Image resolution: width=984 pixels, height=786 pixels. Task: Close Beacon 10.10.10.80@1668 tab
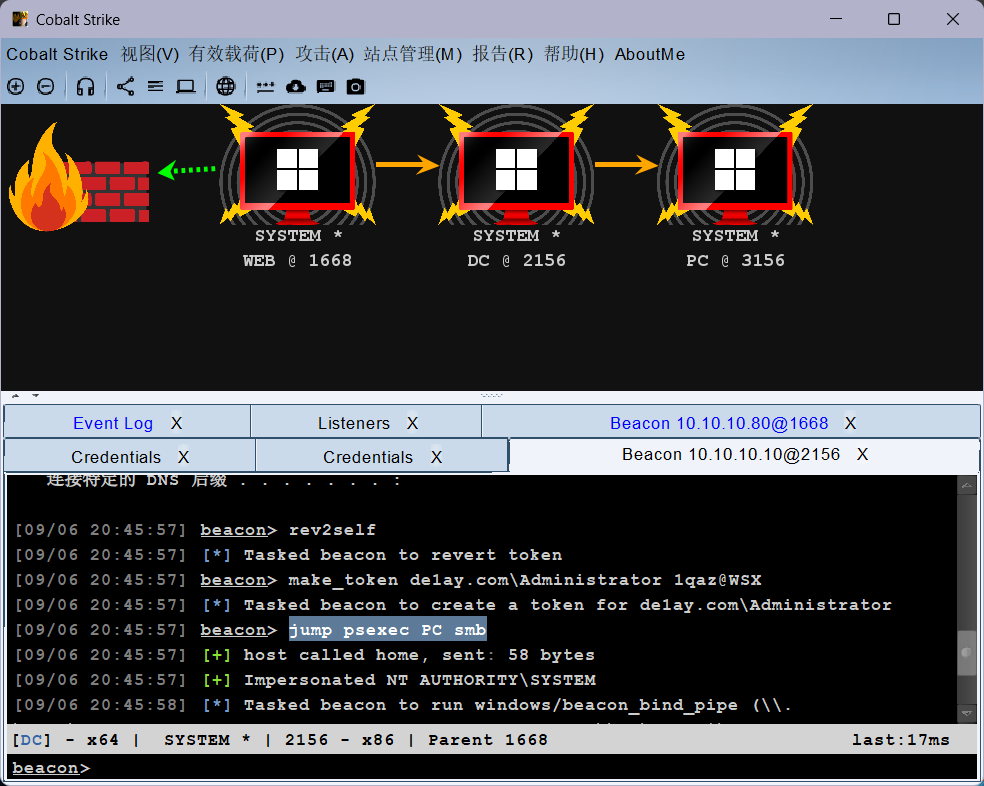850,423
